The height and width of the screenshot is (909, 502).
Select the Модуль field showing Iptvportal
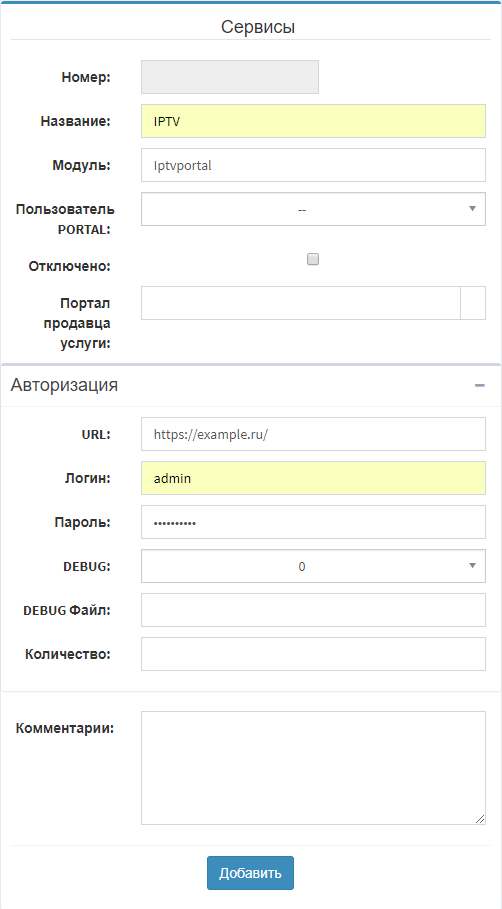tap(313, 165)
